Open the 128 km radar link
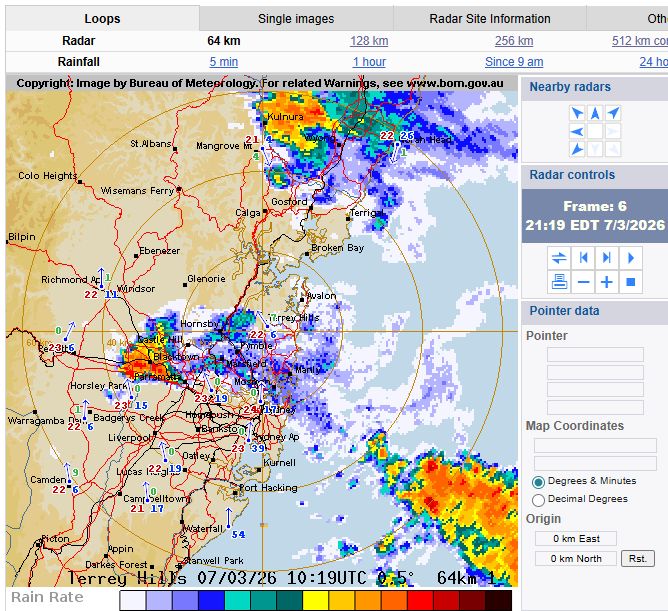This screenshot has width=668, height=611. (x=368, y=41)
